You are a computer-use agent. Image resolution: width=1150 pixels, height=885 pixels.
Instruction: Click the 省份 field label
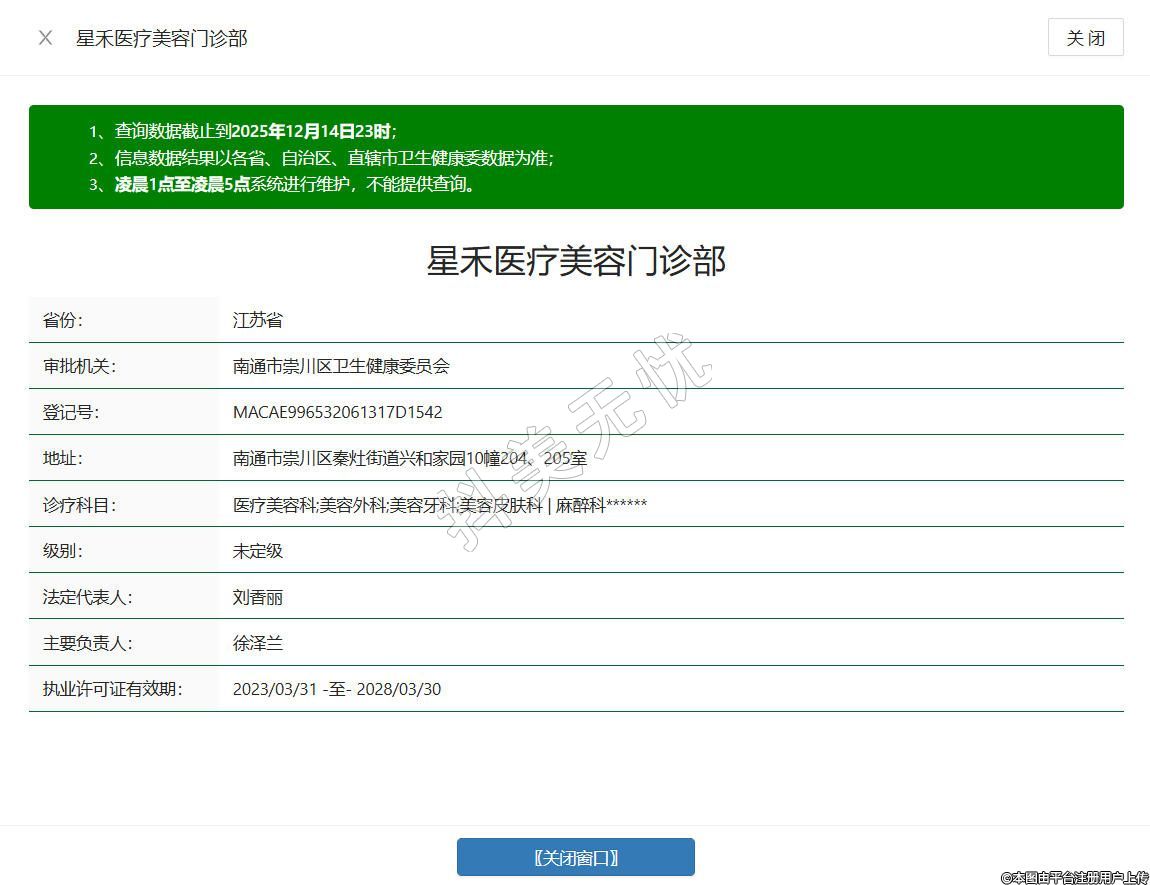coord(63,320)
